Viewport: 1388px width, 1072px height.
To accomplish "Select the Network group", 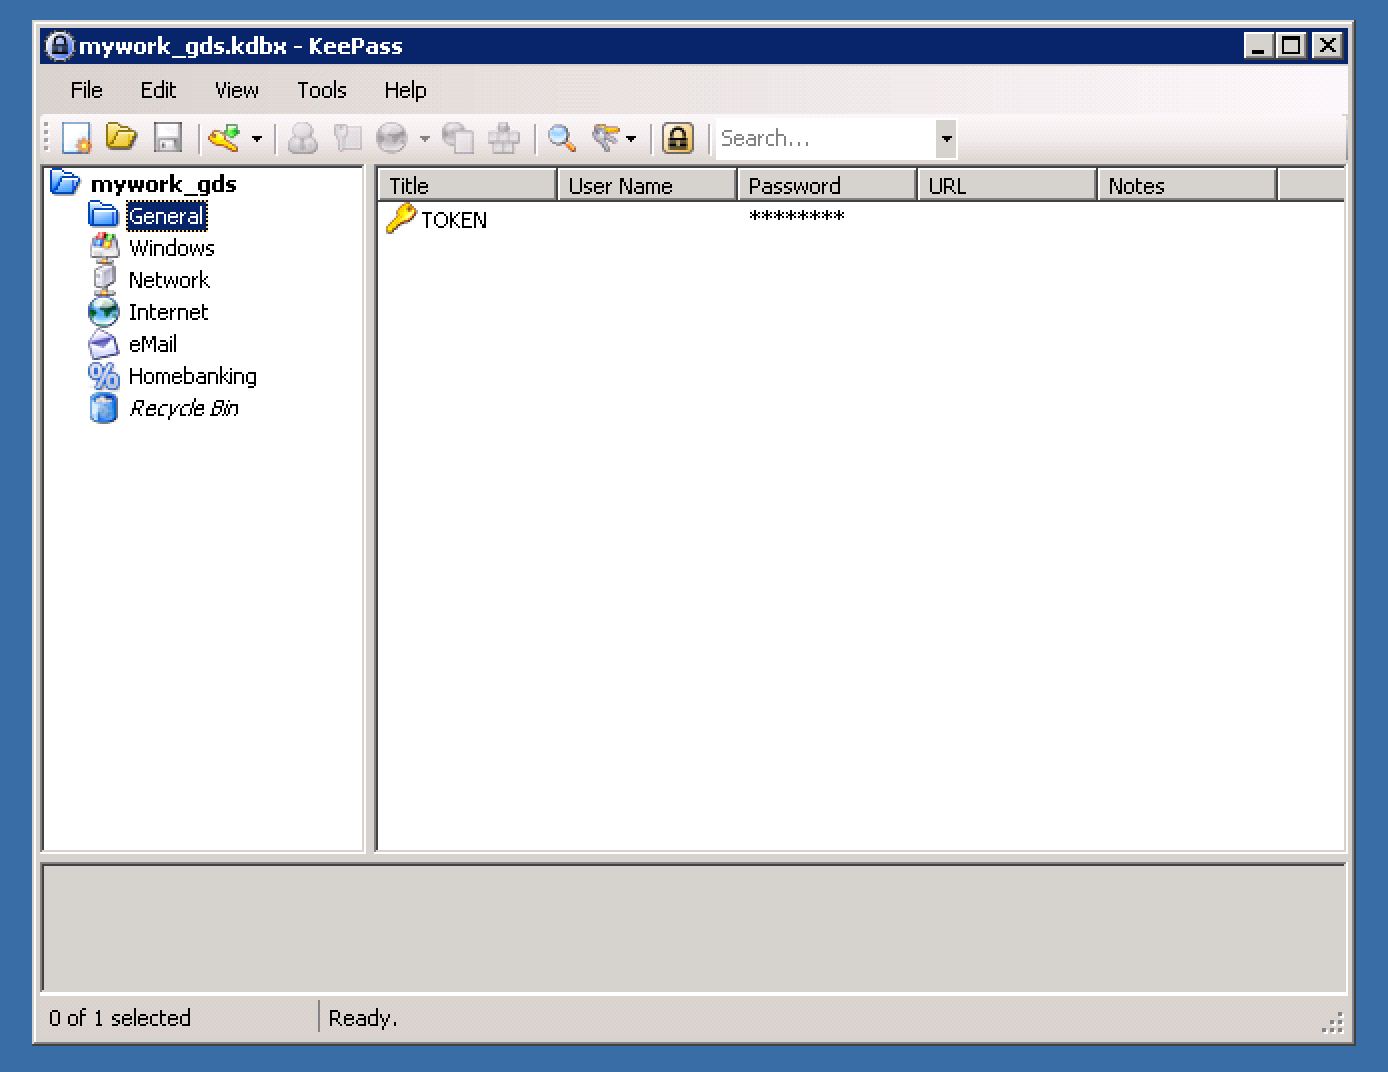I will (x=169, y=280).
